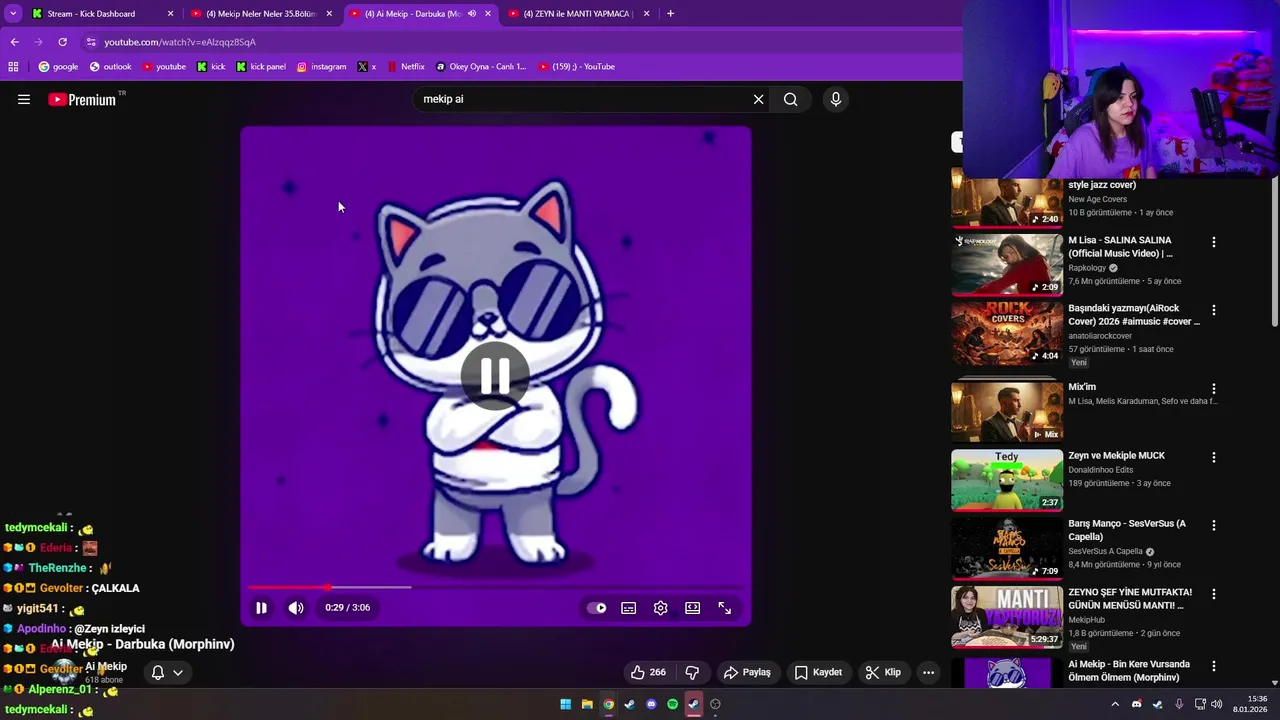Screen dimensions: 1280x720
Task: Open the Zeyn ve Mekiple MUCK thumbnail
Action: pyautogui.click(x=1007, y=480)
